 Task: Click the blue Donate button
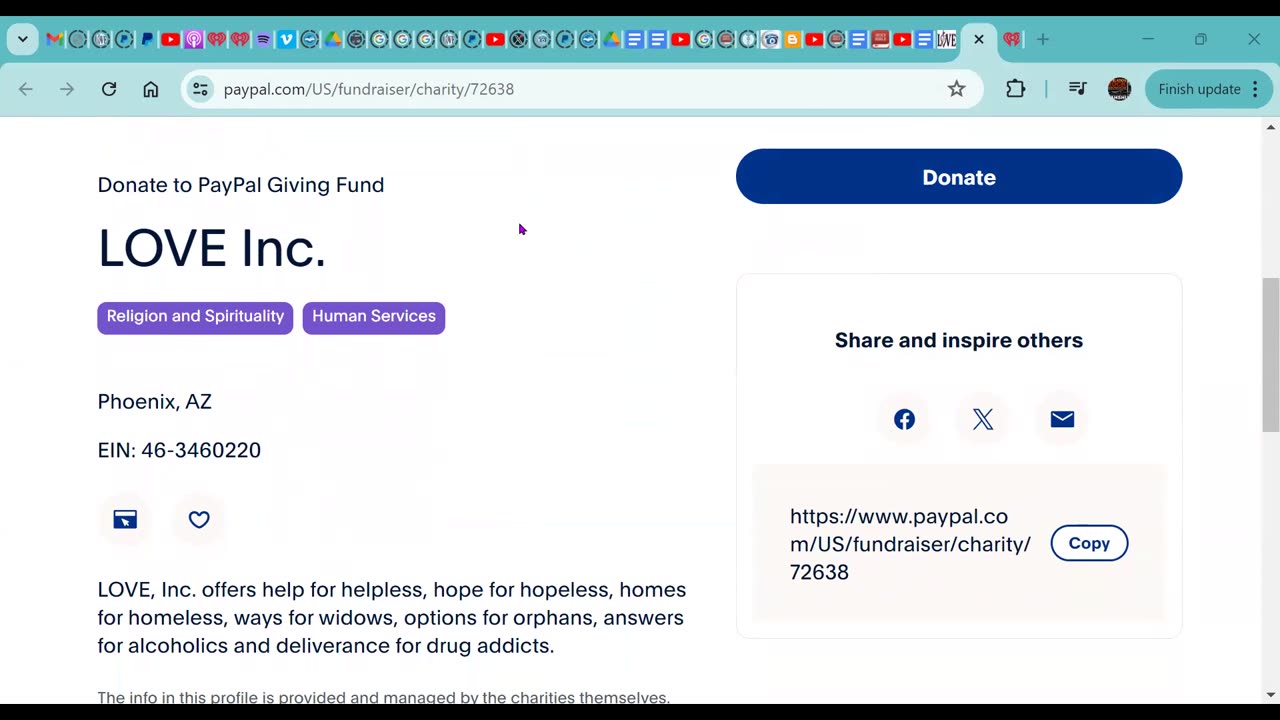pyautogui.click(x=959, y=177)
